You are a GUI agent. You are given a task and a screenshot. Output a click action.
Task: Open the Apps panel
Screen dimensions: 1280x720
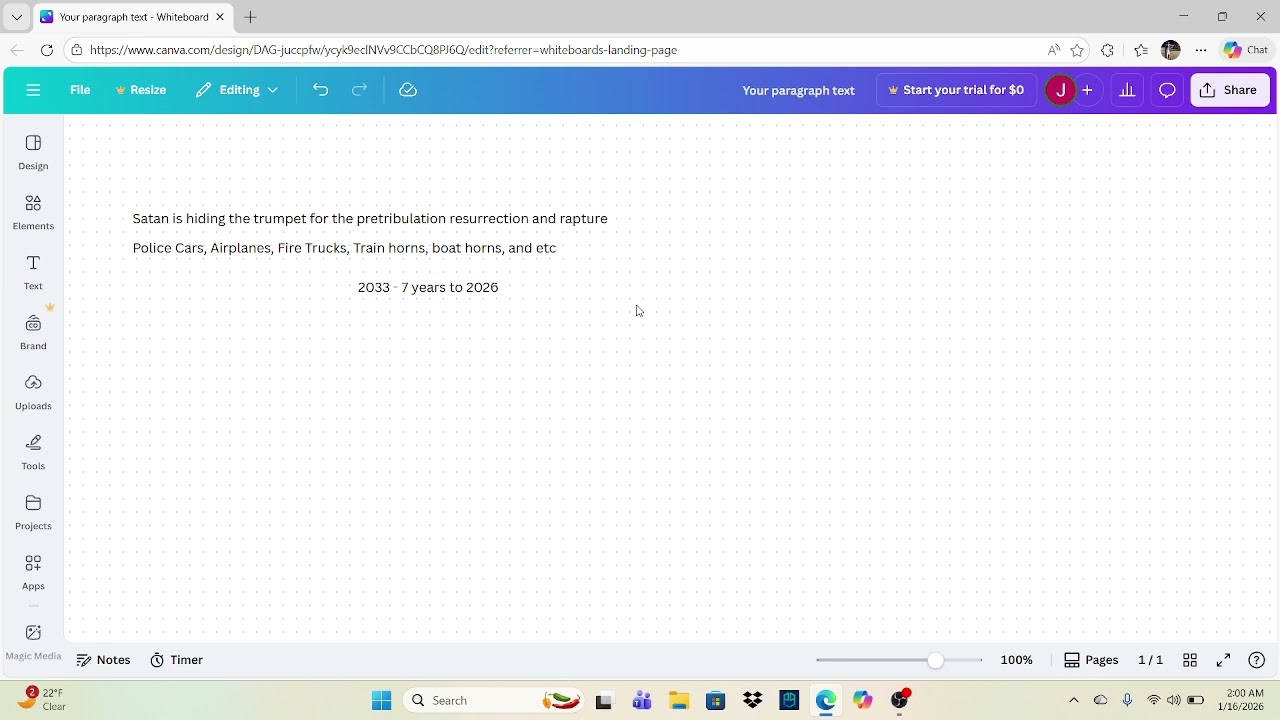[33, 572]
